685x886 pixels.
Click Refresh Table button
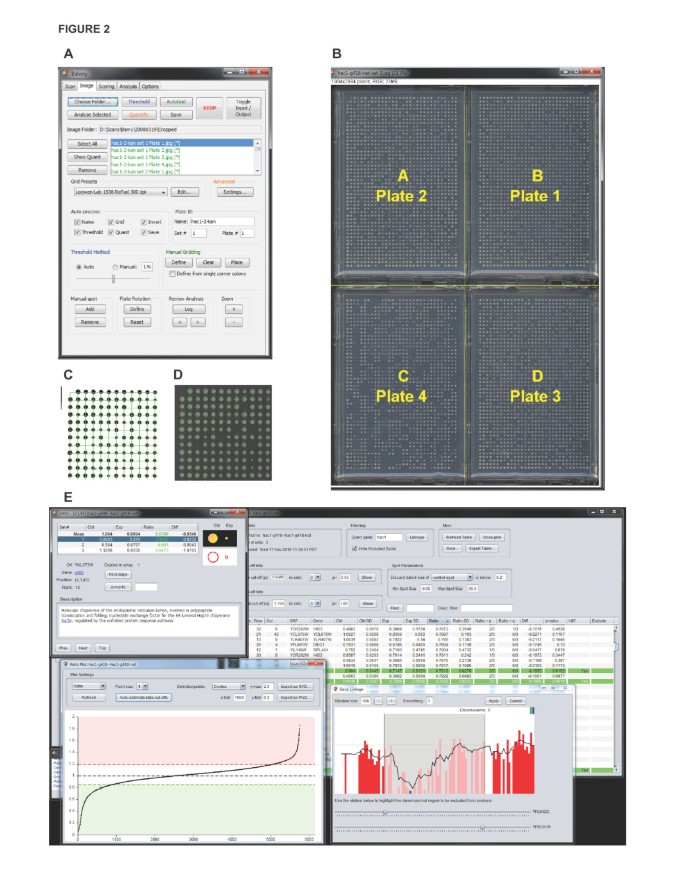pyautogui.click(x=459, y=537)
